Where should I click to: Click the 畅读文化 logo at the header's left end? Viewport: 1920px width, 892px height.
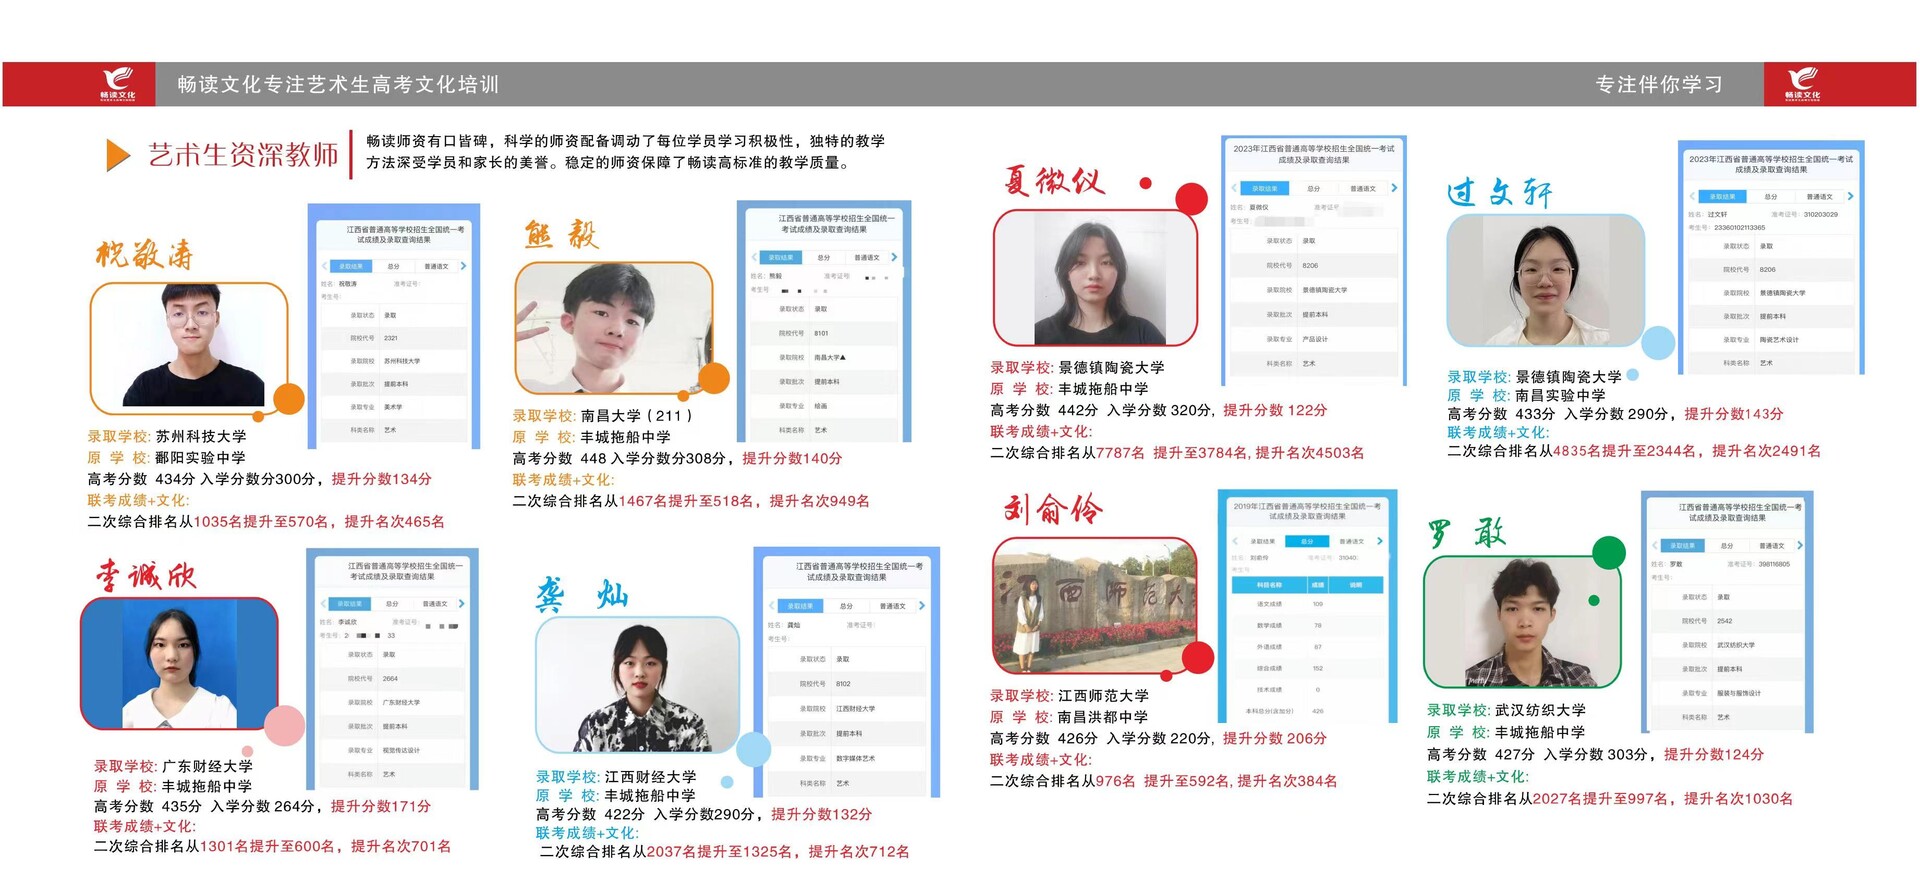coord(118,84)
